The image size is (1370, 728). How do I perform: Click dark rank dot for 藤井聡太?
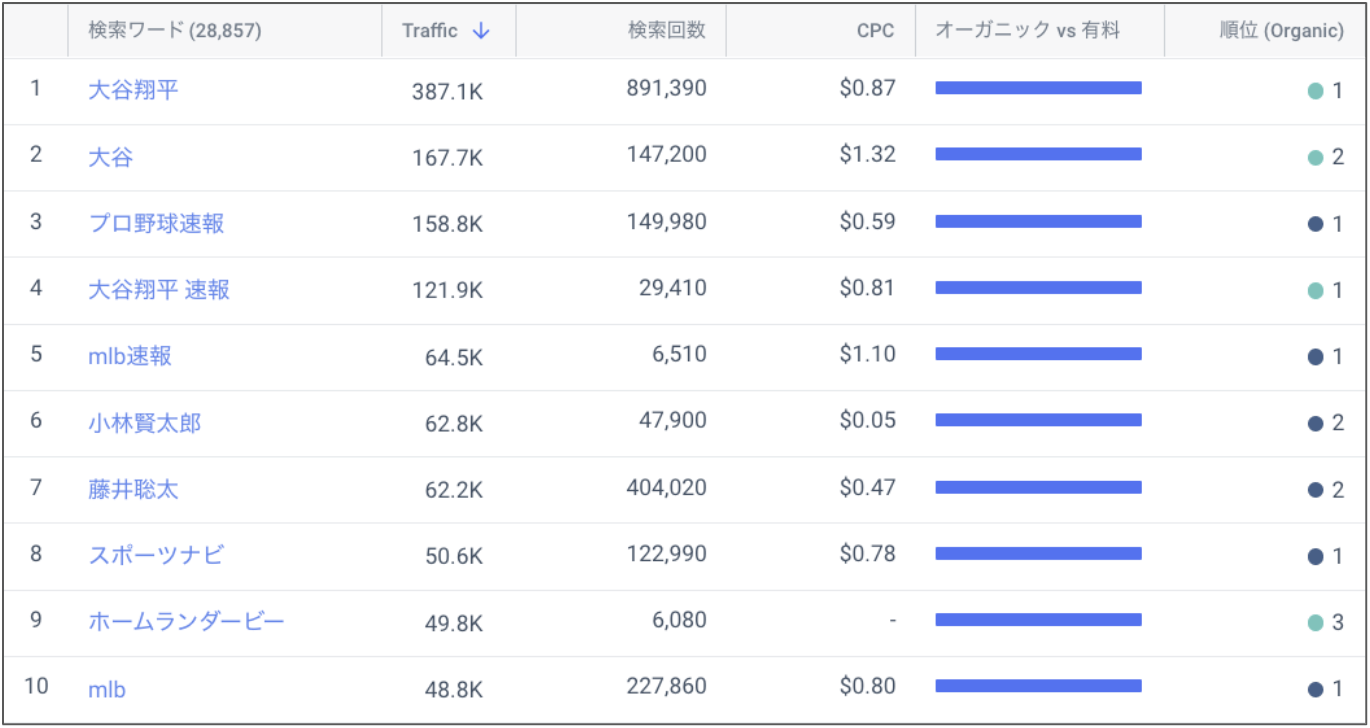pyautogui.click(x=1316, y=490)
